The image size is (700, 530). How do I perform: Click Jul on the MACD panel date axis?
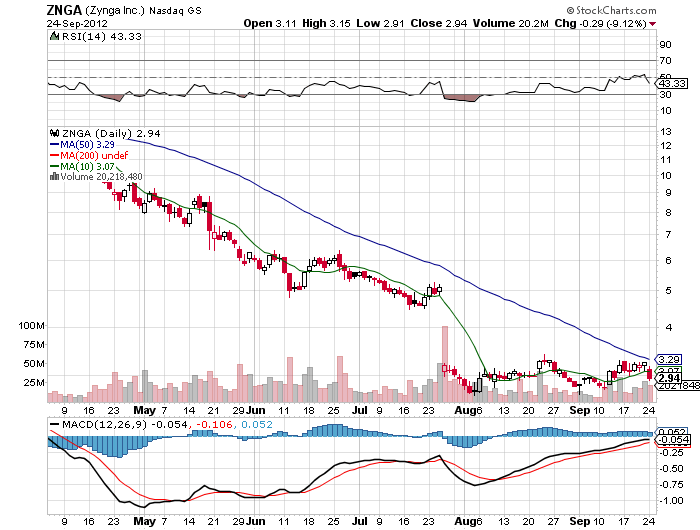point(360,521)
